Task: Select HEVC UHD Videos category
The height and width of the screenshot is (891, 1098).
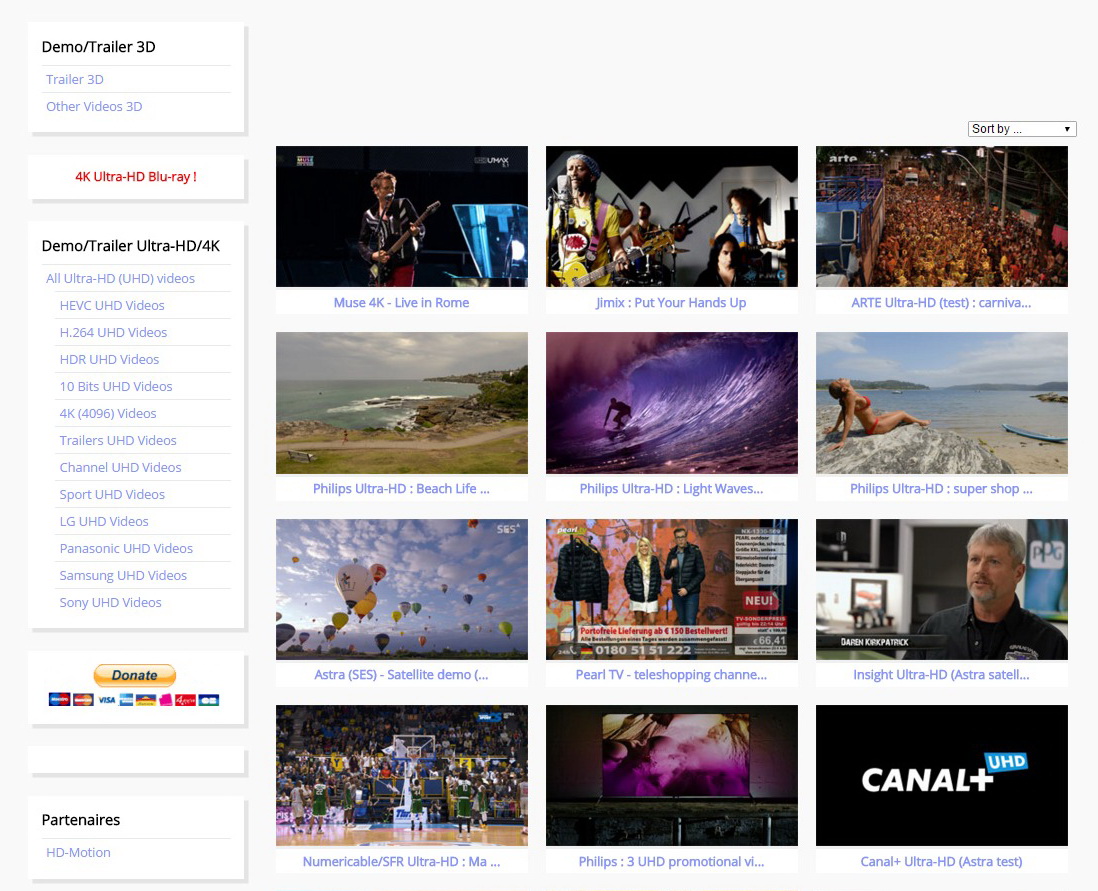Action: (x=112, y=305)
